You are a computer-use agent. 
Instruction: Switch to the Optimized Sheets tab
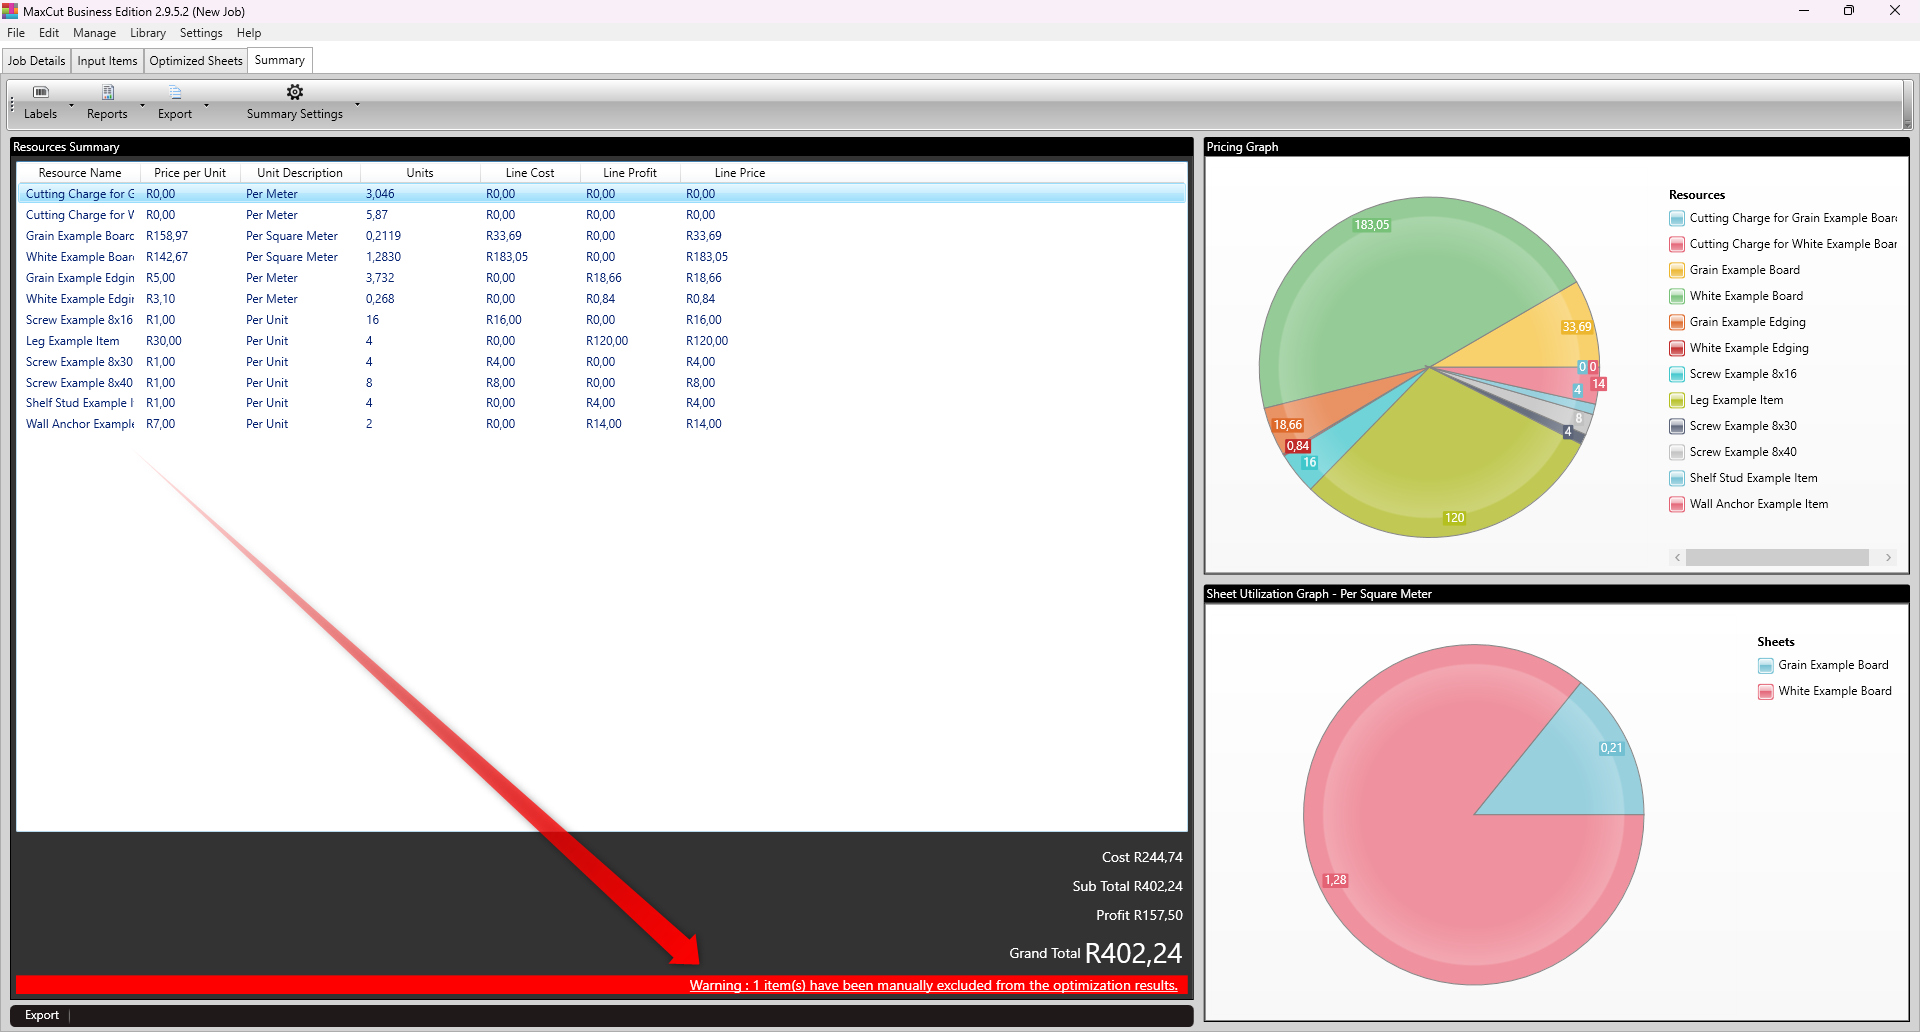(x=196, y=61)
